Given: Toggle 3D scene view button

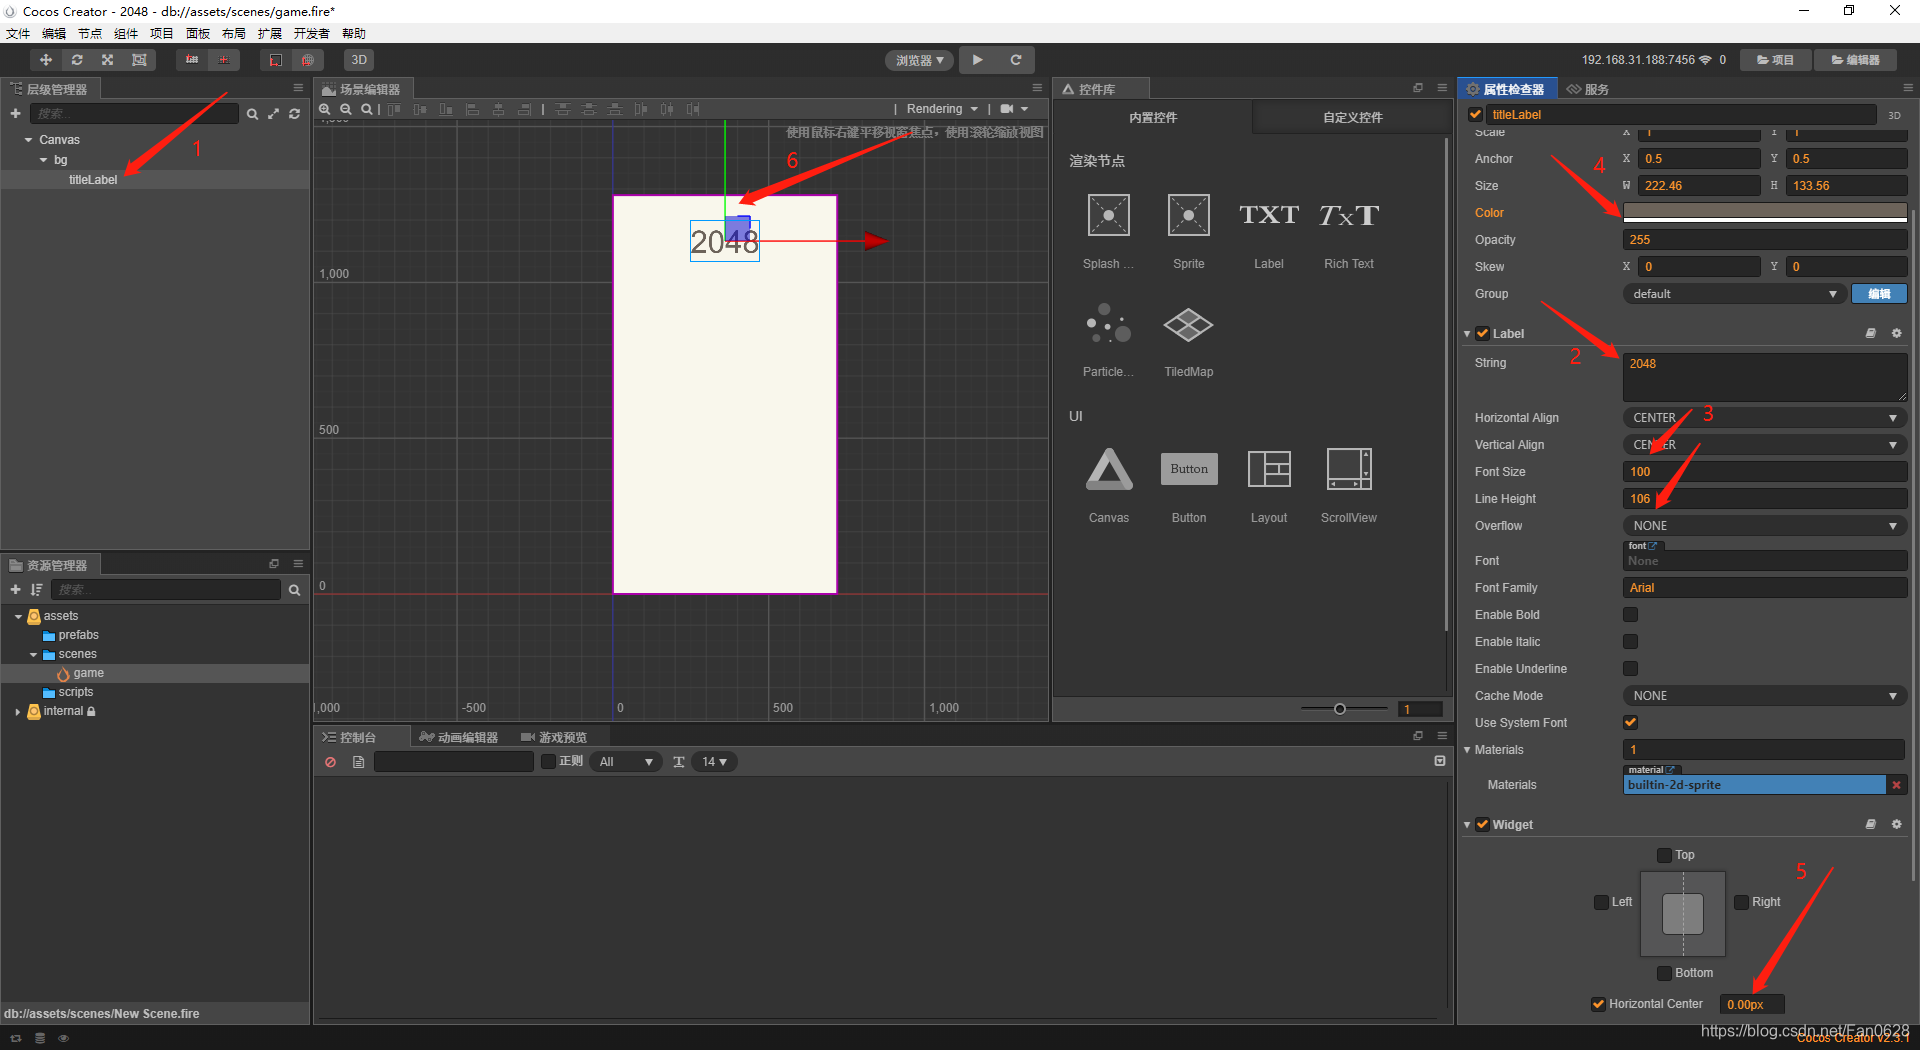Looking at the screenshot, I should [359, 60].
